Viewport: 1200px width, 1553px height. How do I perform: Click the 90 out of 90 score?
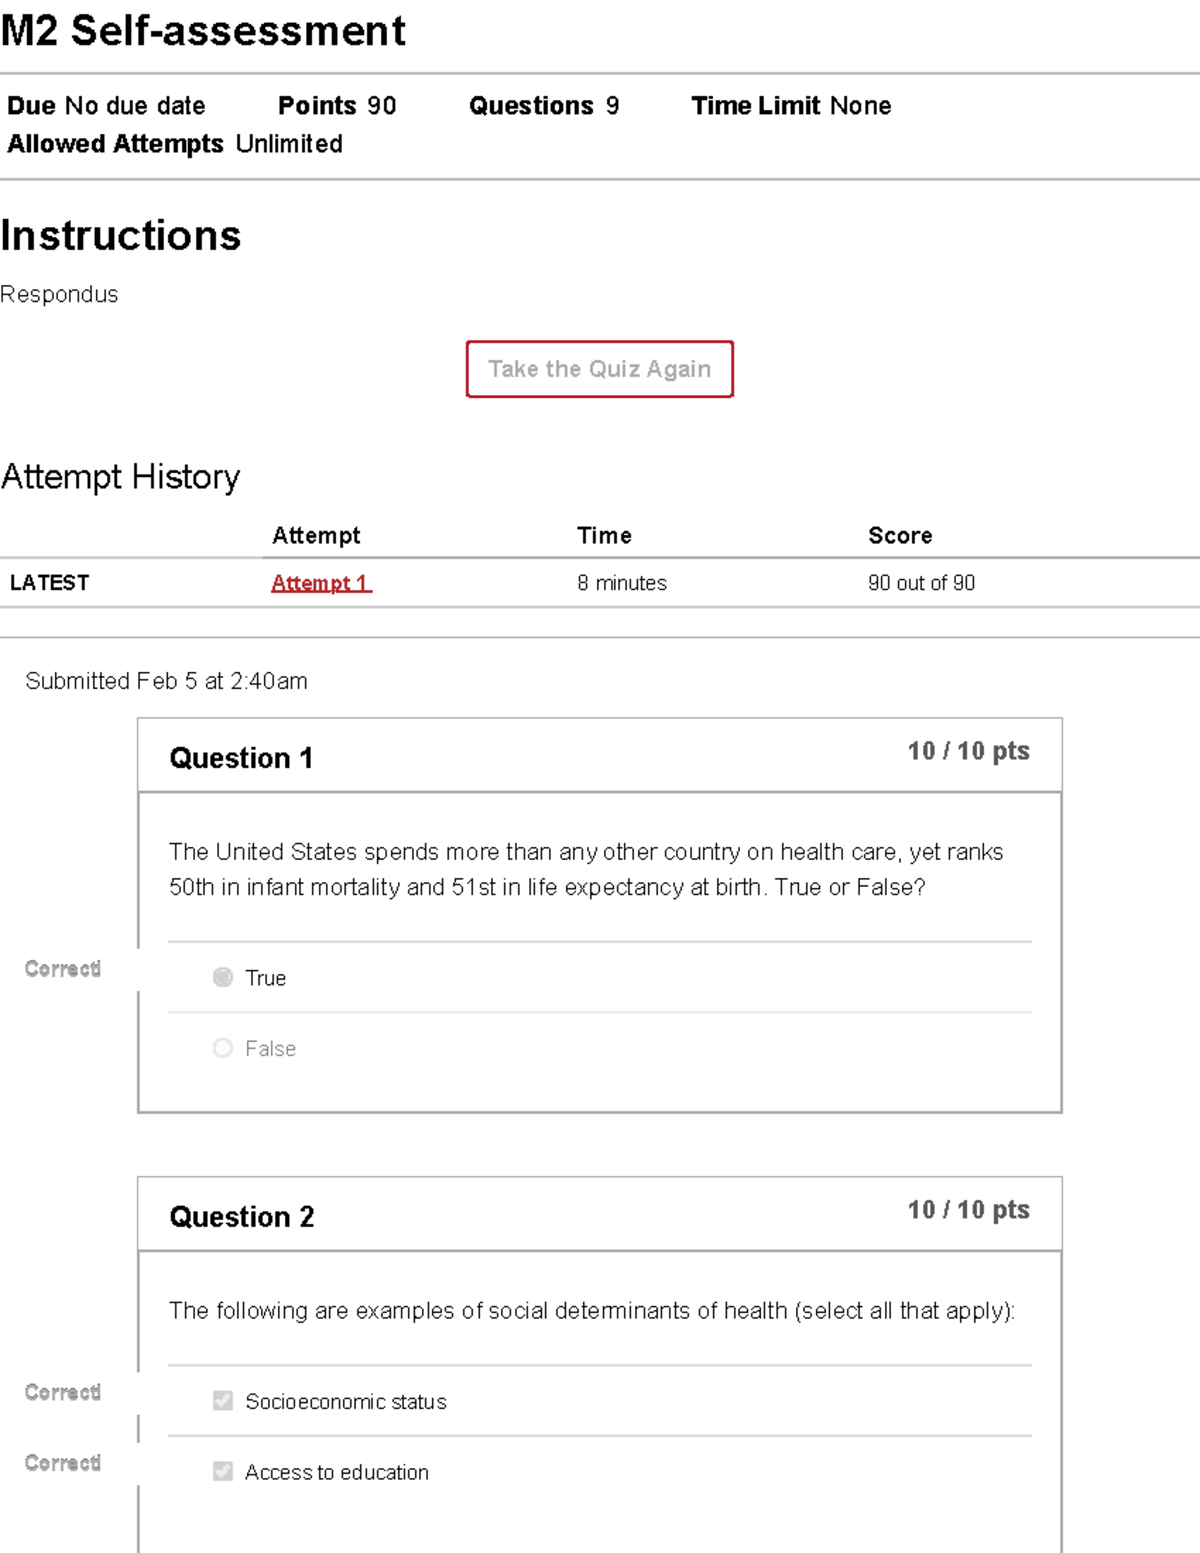click(x=921, y=583)
